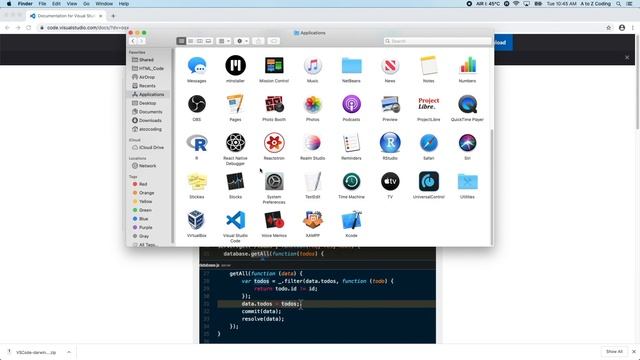Click the Realm Studio icon
640x360 pixels.
[x=313, y=143]
